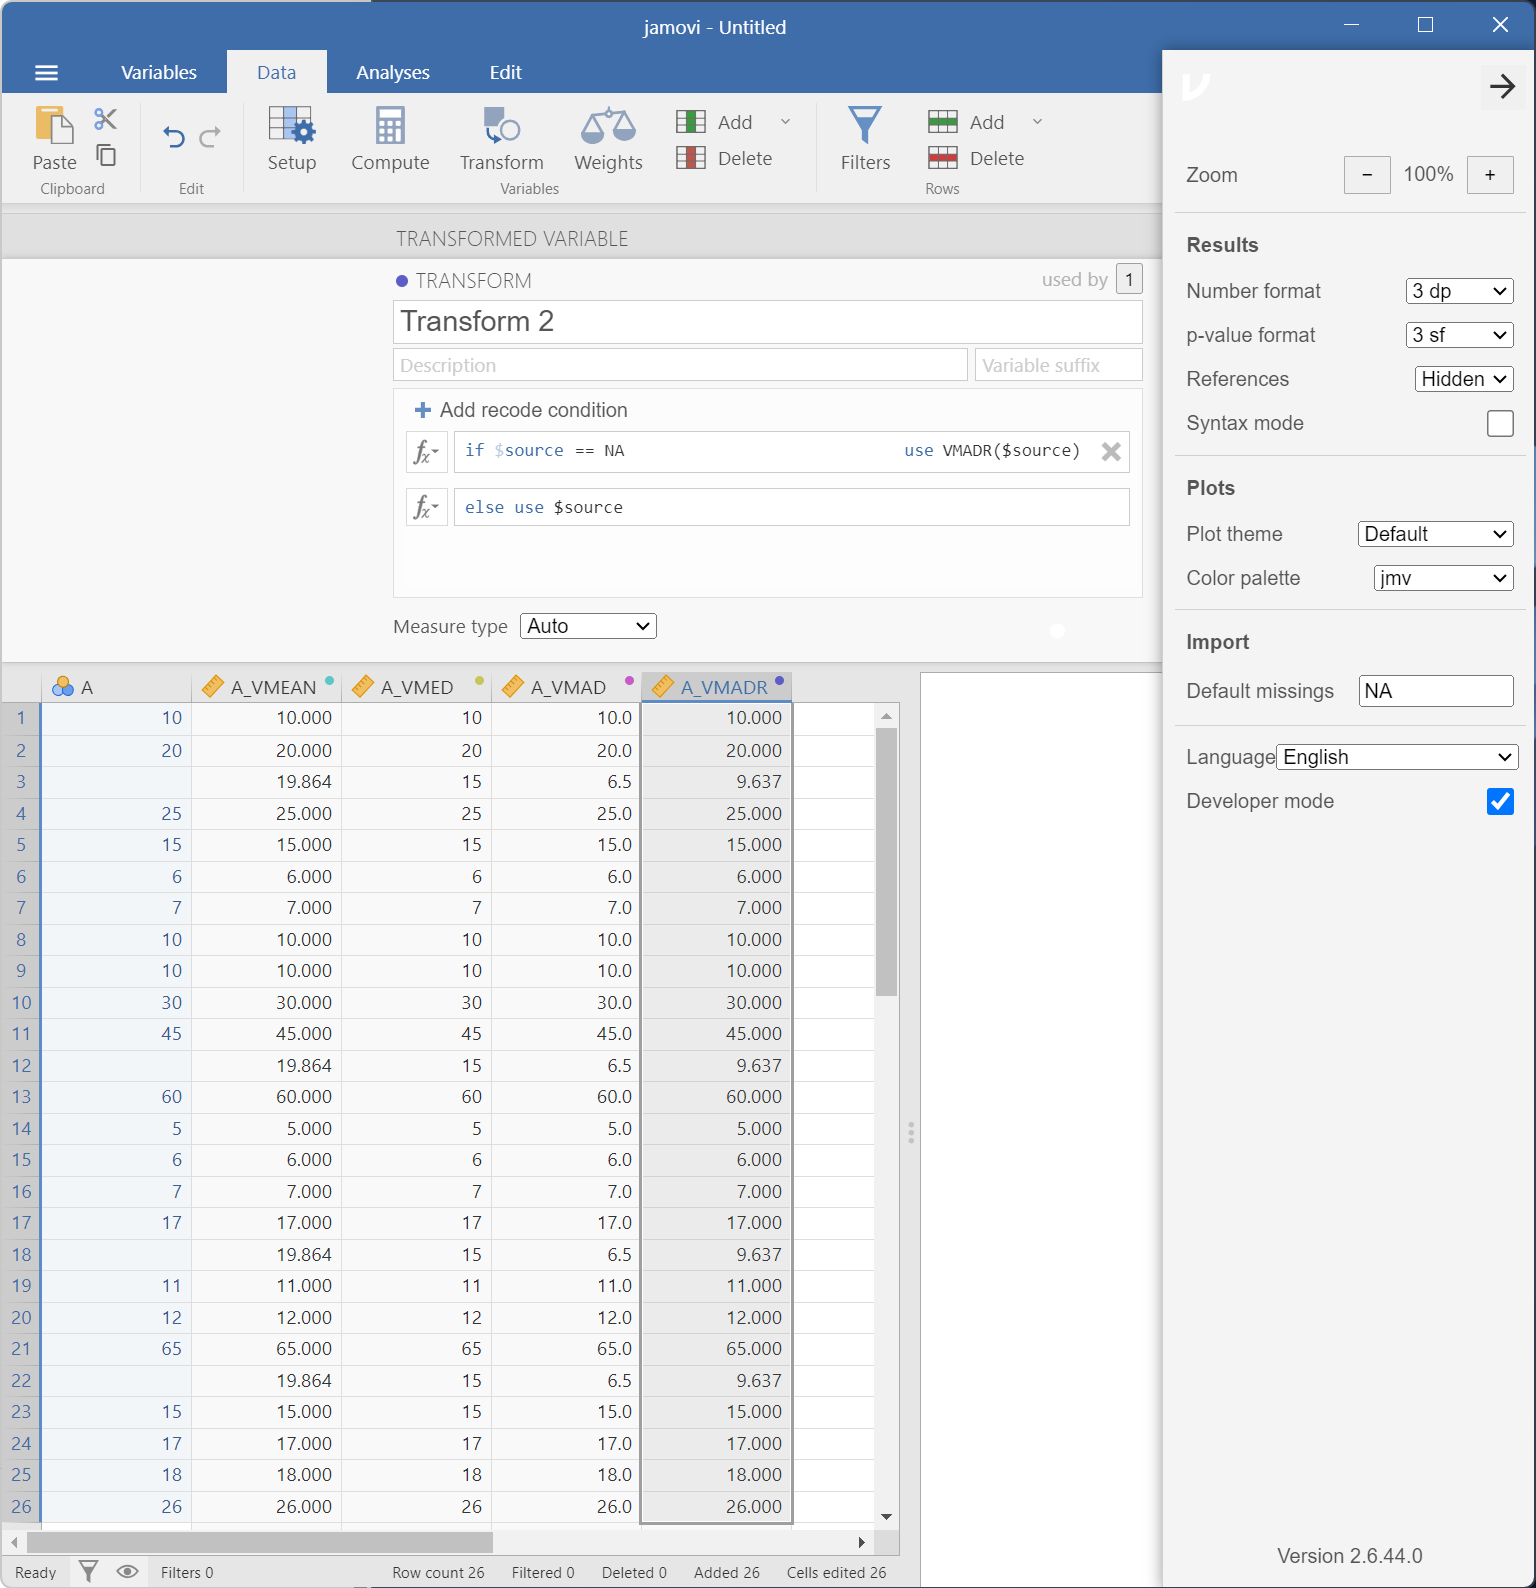Click the Copy icon in Clipboard group

point(106,154)
